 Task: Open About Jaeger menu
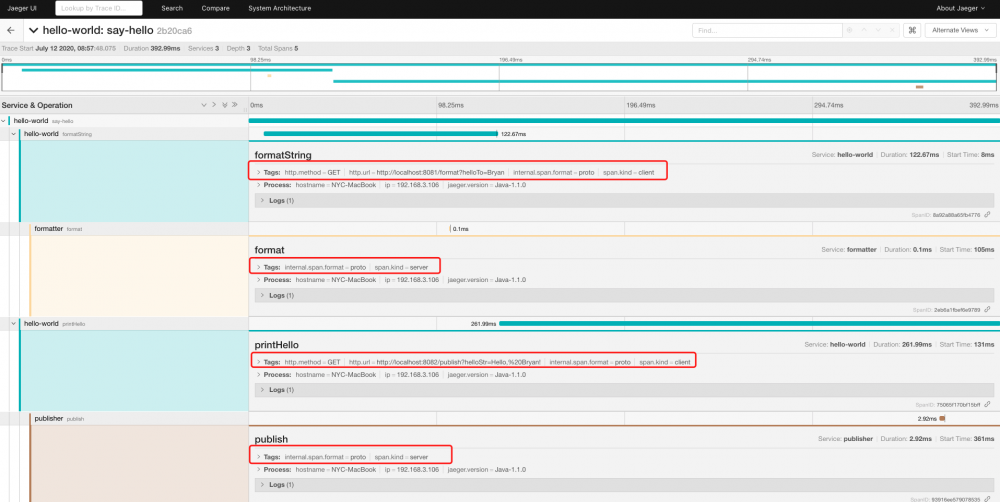coord(962,8)
